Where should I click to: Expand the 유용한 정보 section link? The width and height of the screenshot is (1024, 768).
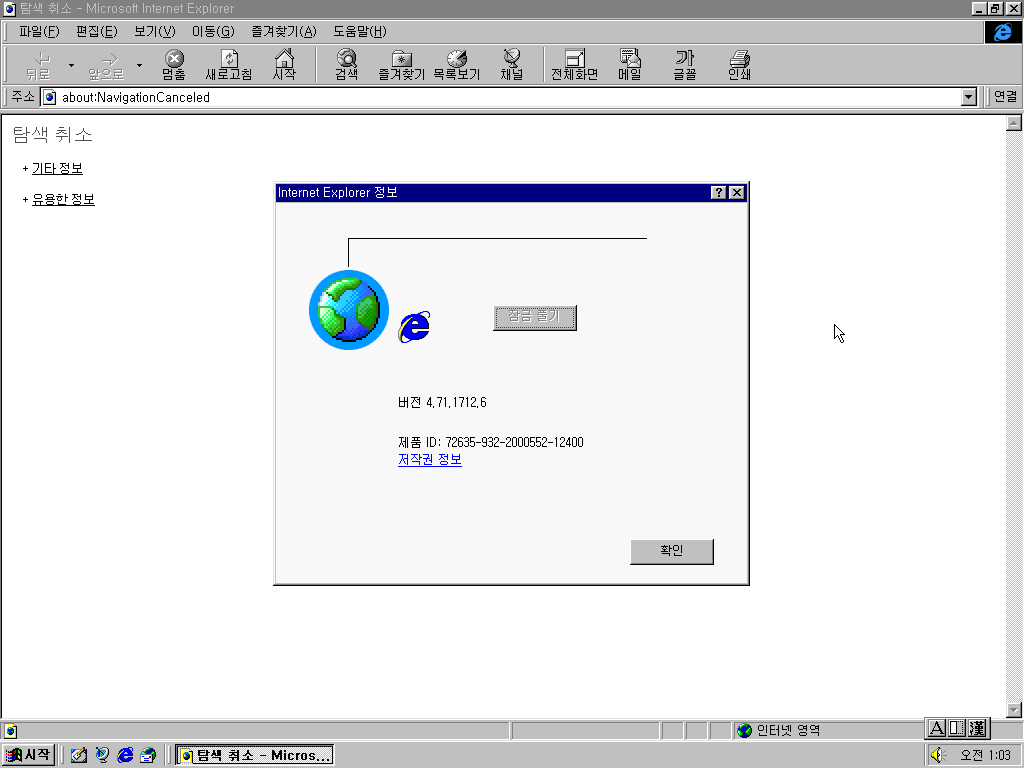point(63,199)
